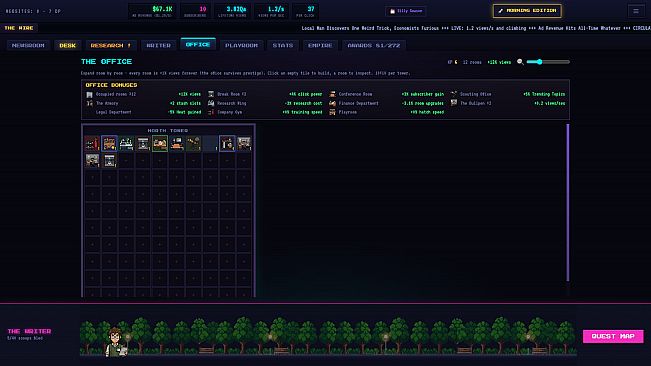This screenshot has height=366, width=651.
Task: Click the zoom magnifier icon
Action: 520,62
